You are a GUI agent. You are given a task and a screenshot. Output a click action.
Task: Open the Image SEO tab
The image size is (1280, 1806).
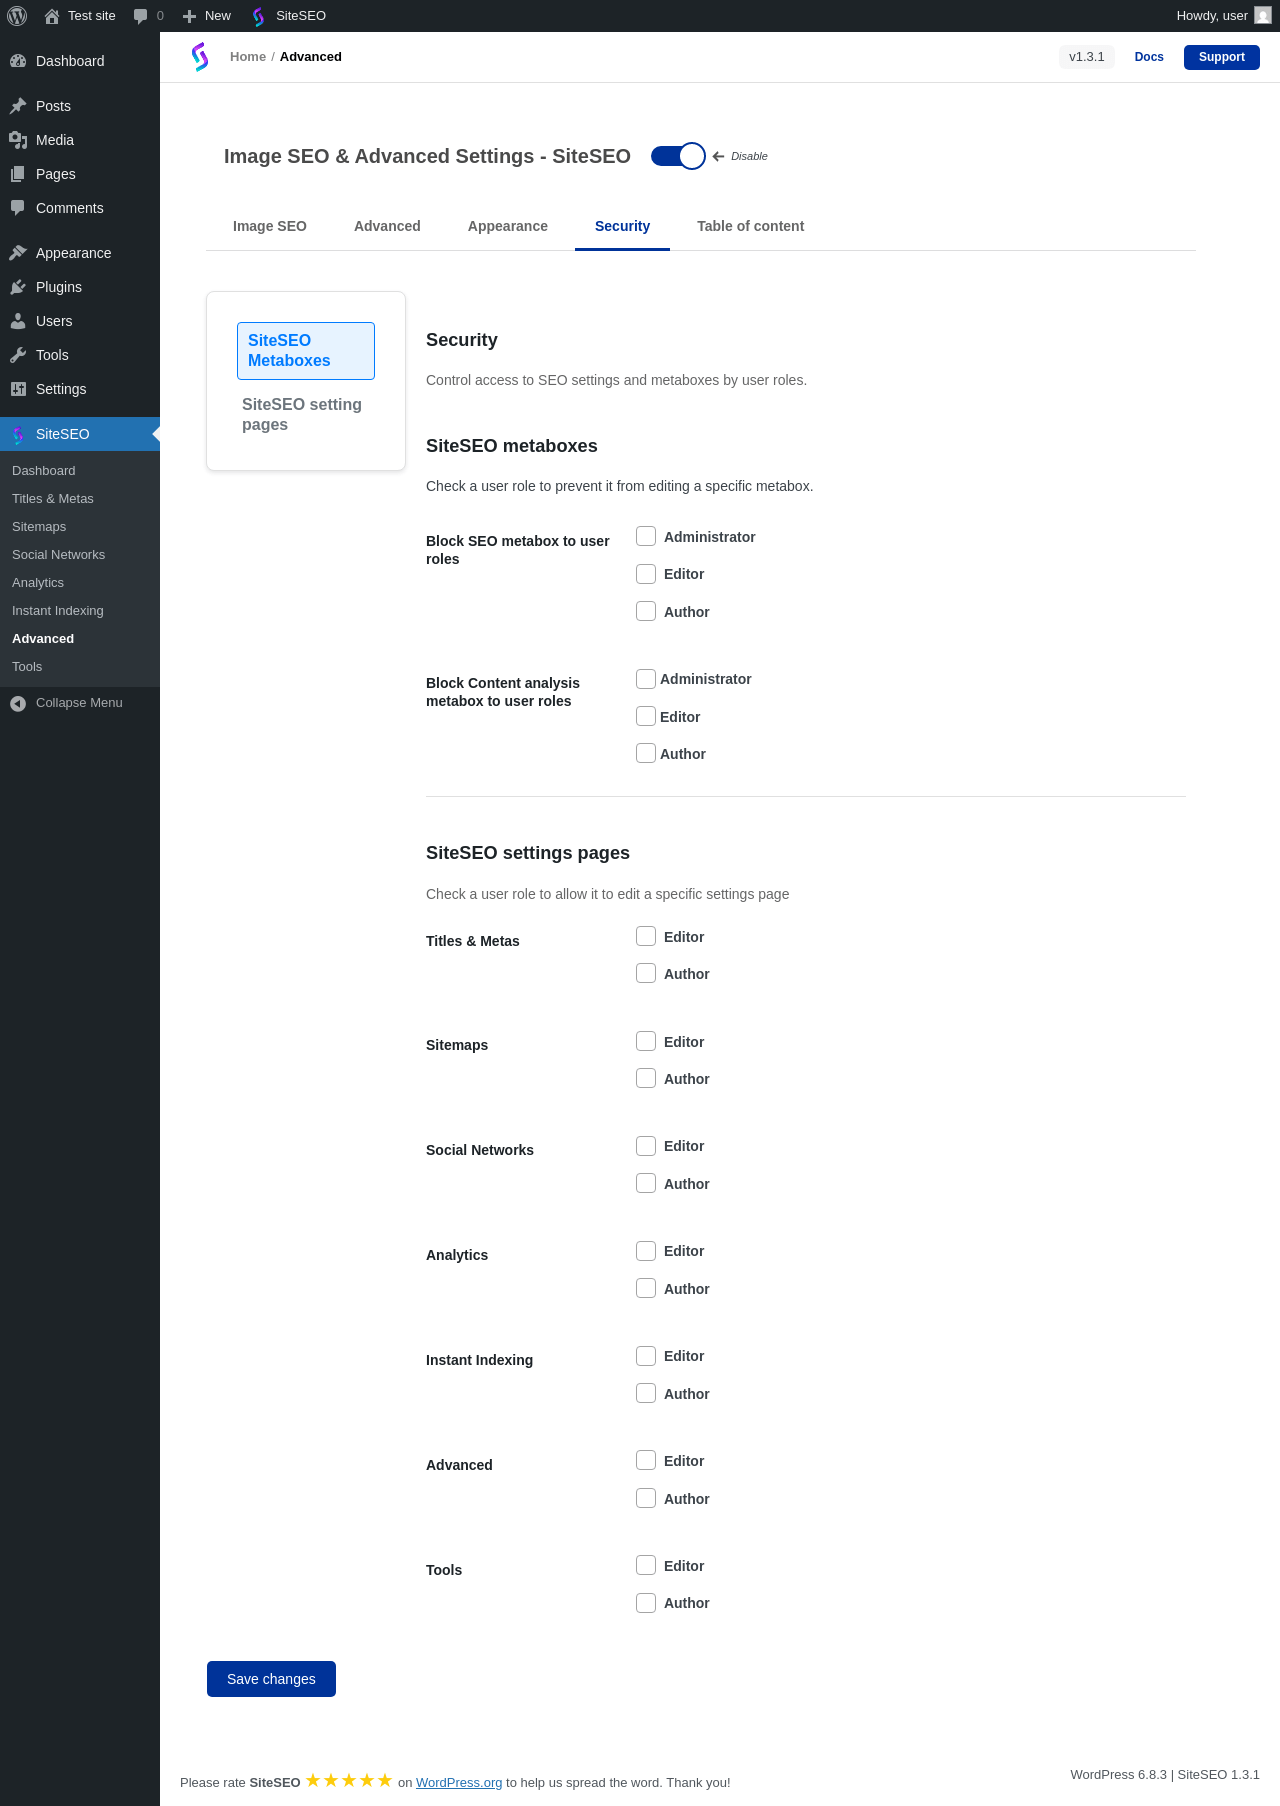pos(270,226)
